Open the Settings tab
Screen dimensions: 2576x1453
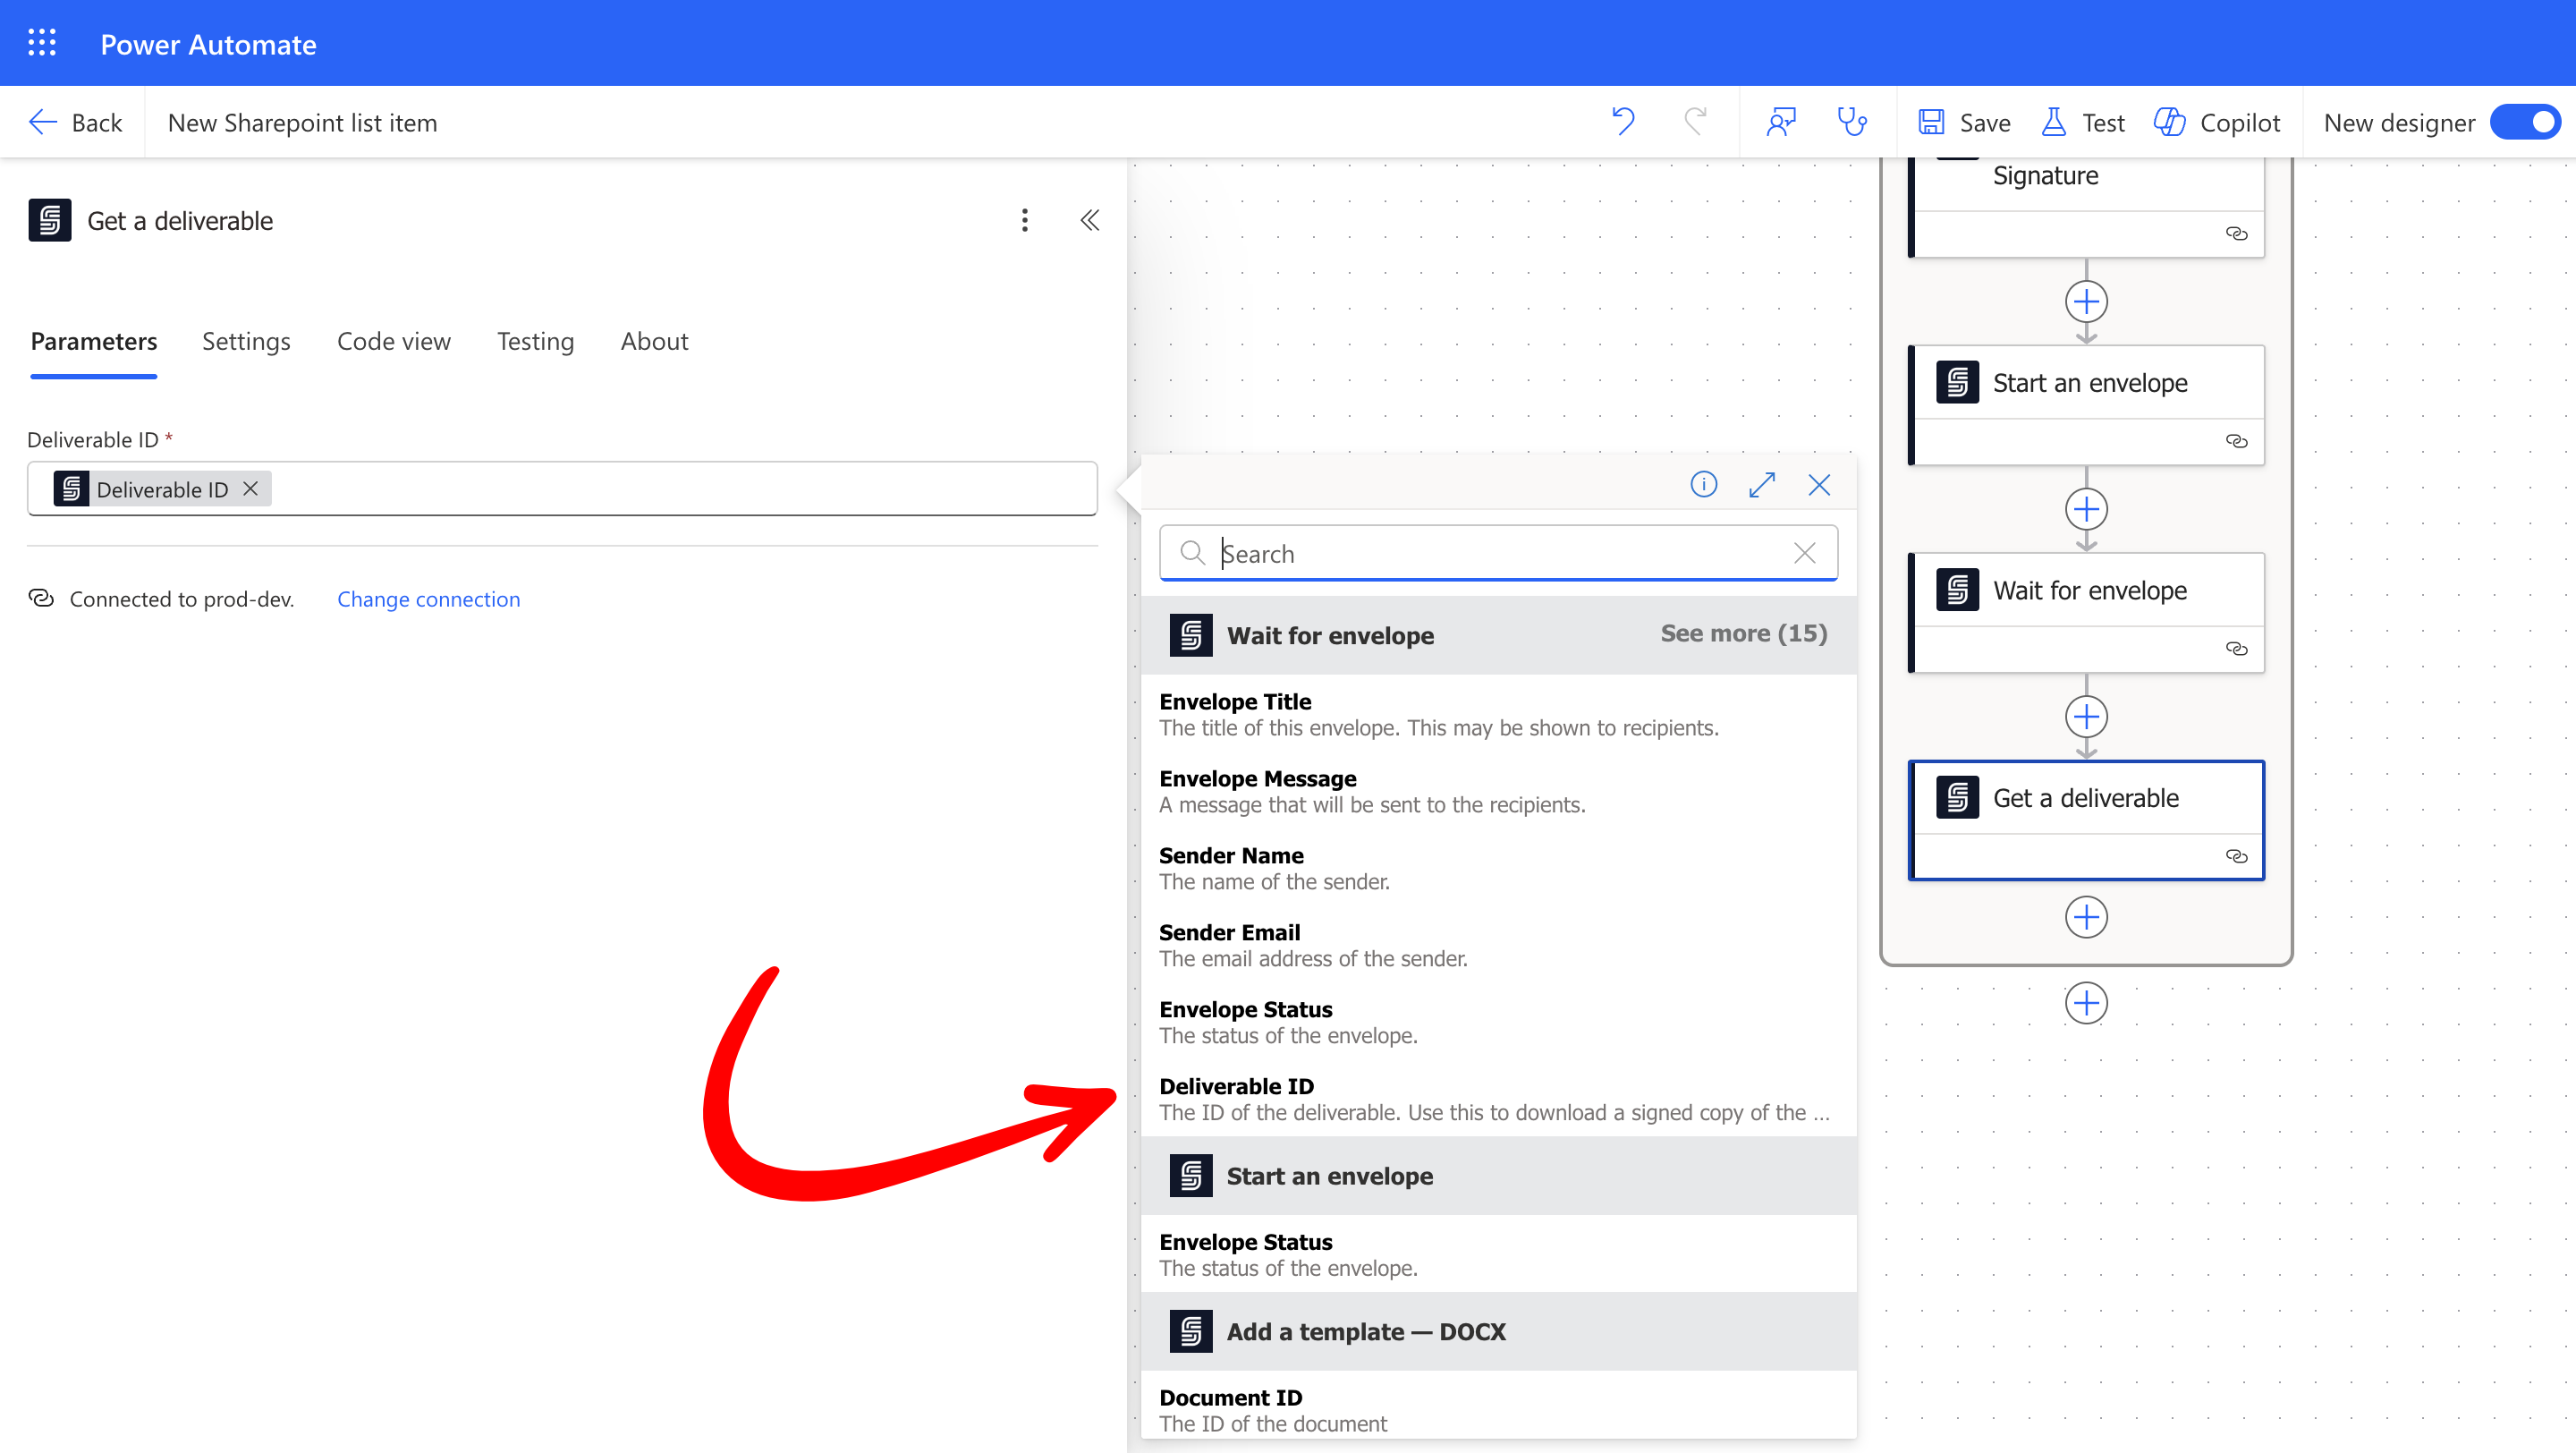pyautogui.click(x=246, y=341)
